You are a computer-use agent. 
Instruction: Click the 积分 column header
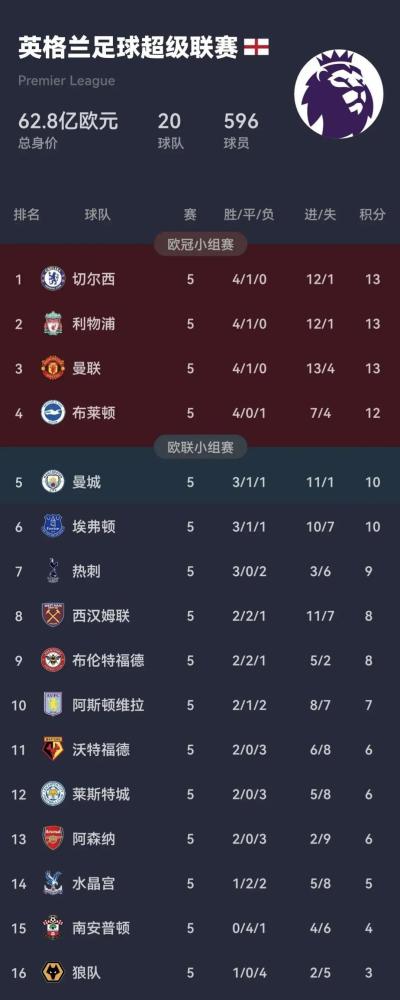click(x=372, y=215)
